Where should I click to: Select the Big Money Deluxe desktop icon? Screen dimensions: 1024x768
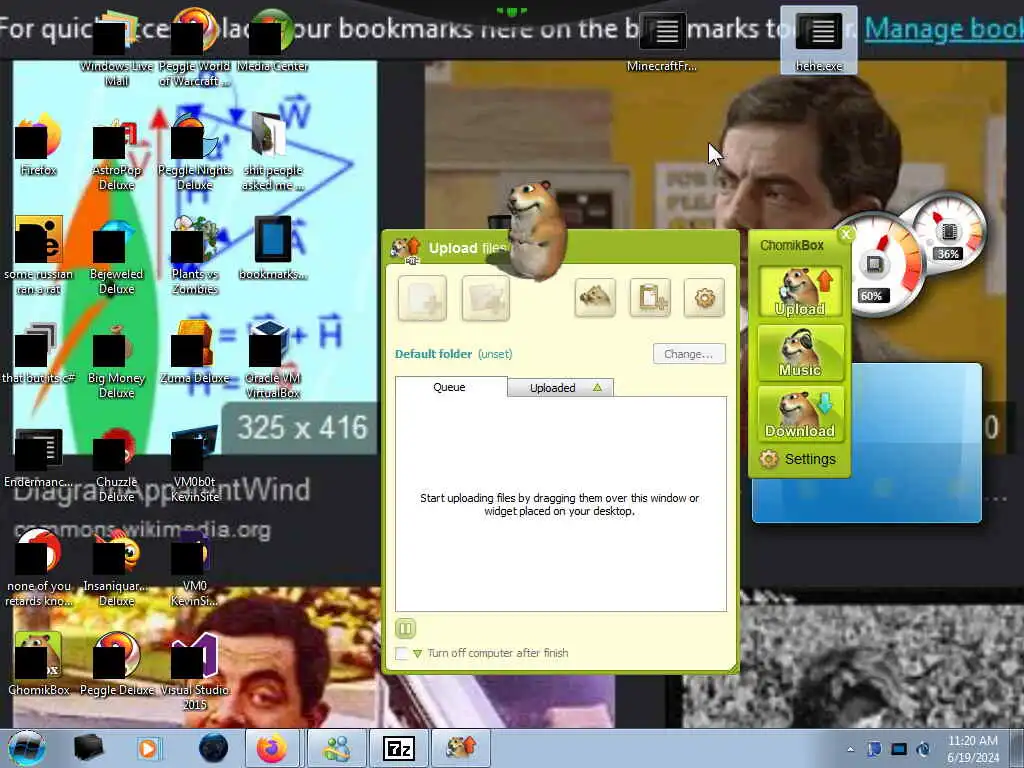(x=116, y=361)
